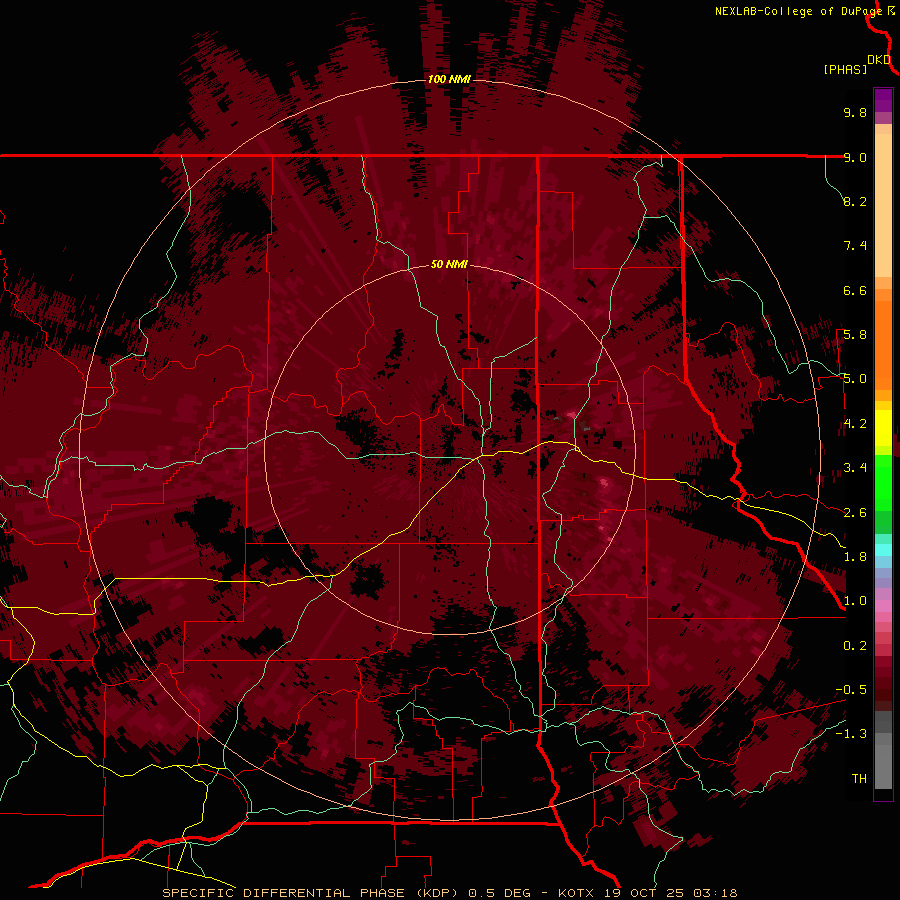900x900 pixels.
Task: Pick the yellow segment of the color bar
Action: pyautogui.click(x=883, y=428)
